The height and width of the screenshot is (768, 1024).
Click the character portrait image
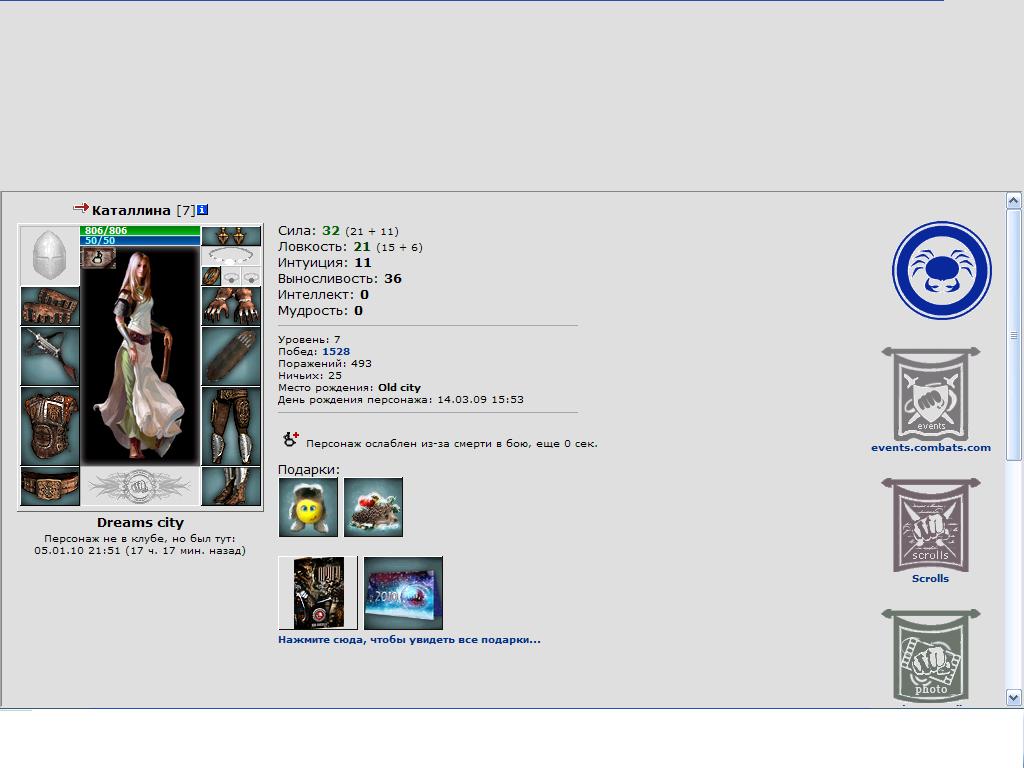coord(140,356)
